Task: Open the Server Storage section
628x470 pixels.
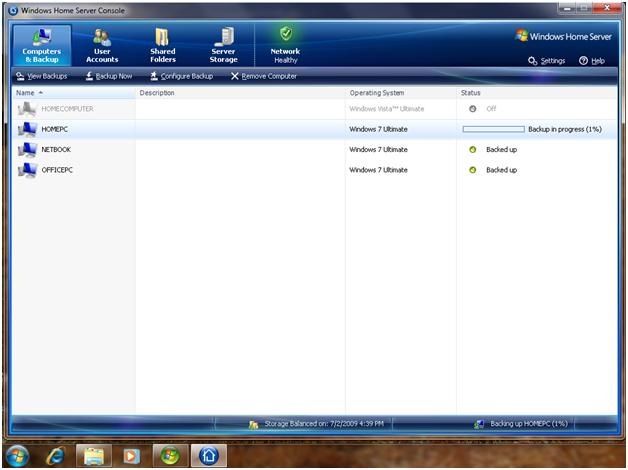Action: [223, 46]
